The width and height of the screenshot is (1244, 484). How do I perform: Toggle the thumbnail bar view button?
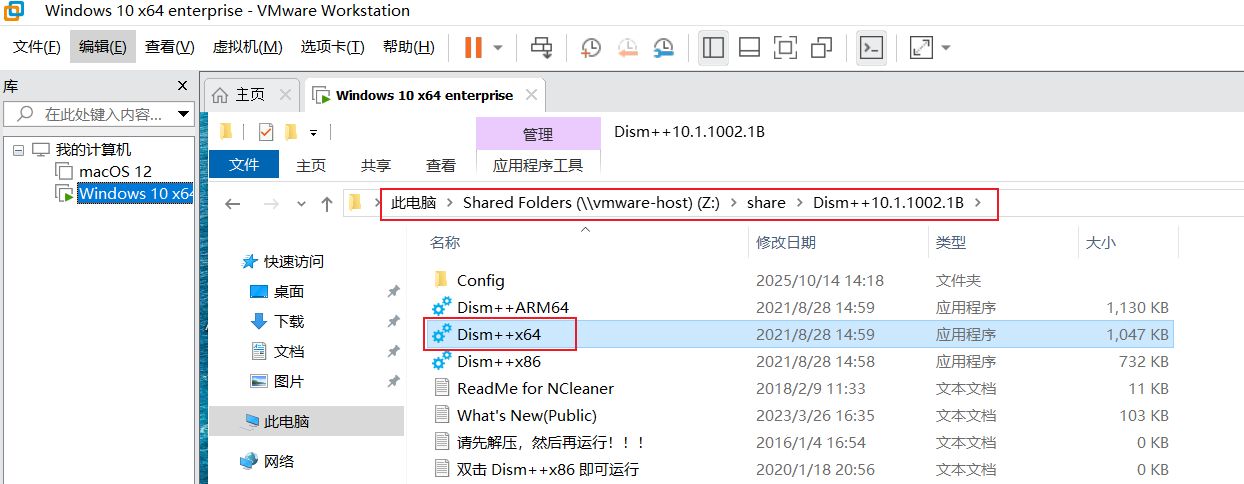click(x=750, y=47)
